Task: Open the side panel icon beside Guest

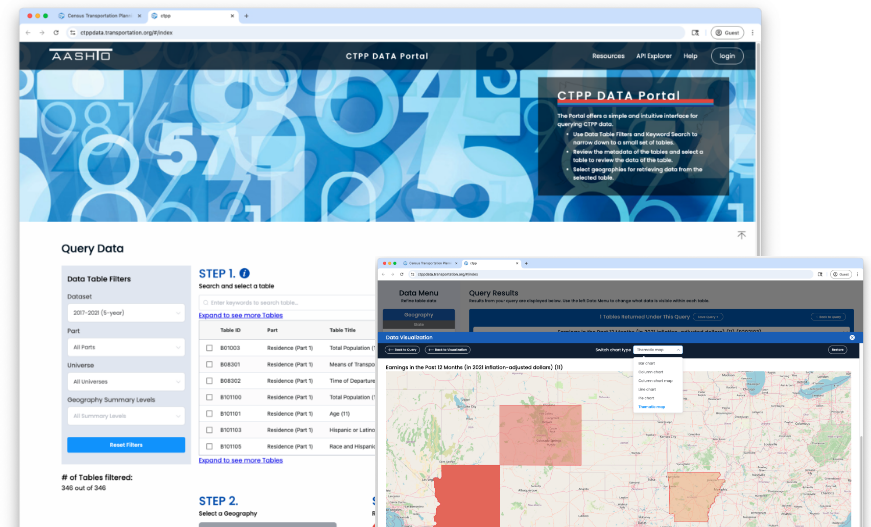Action: pyautogui.click(x=695, y=33)
